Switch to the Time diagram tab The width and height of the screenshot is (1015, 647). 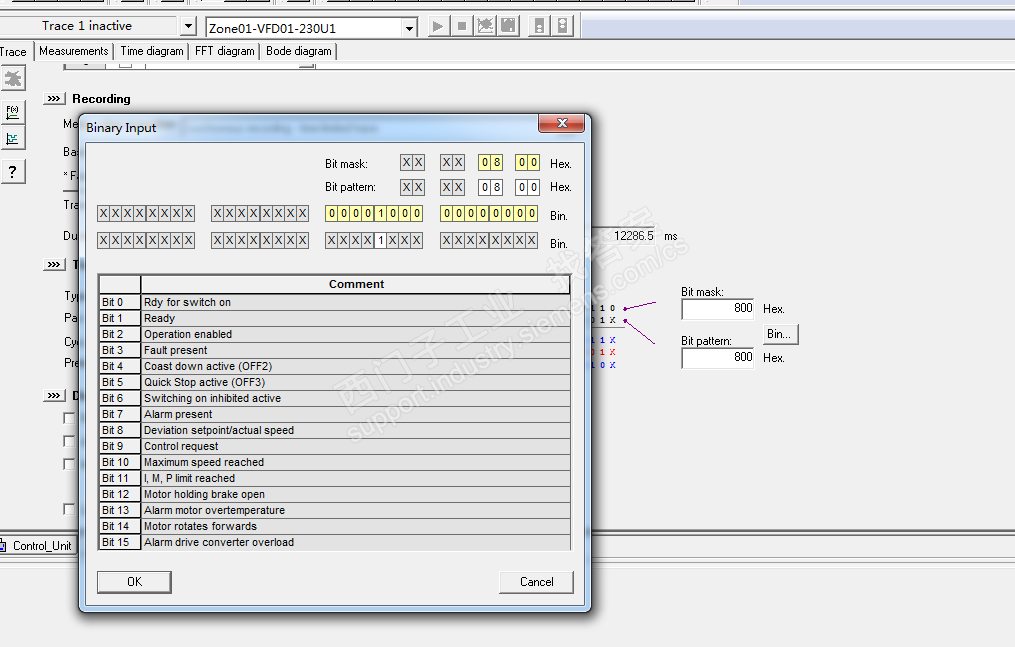tap(152, 51)
